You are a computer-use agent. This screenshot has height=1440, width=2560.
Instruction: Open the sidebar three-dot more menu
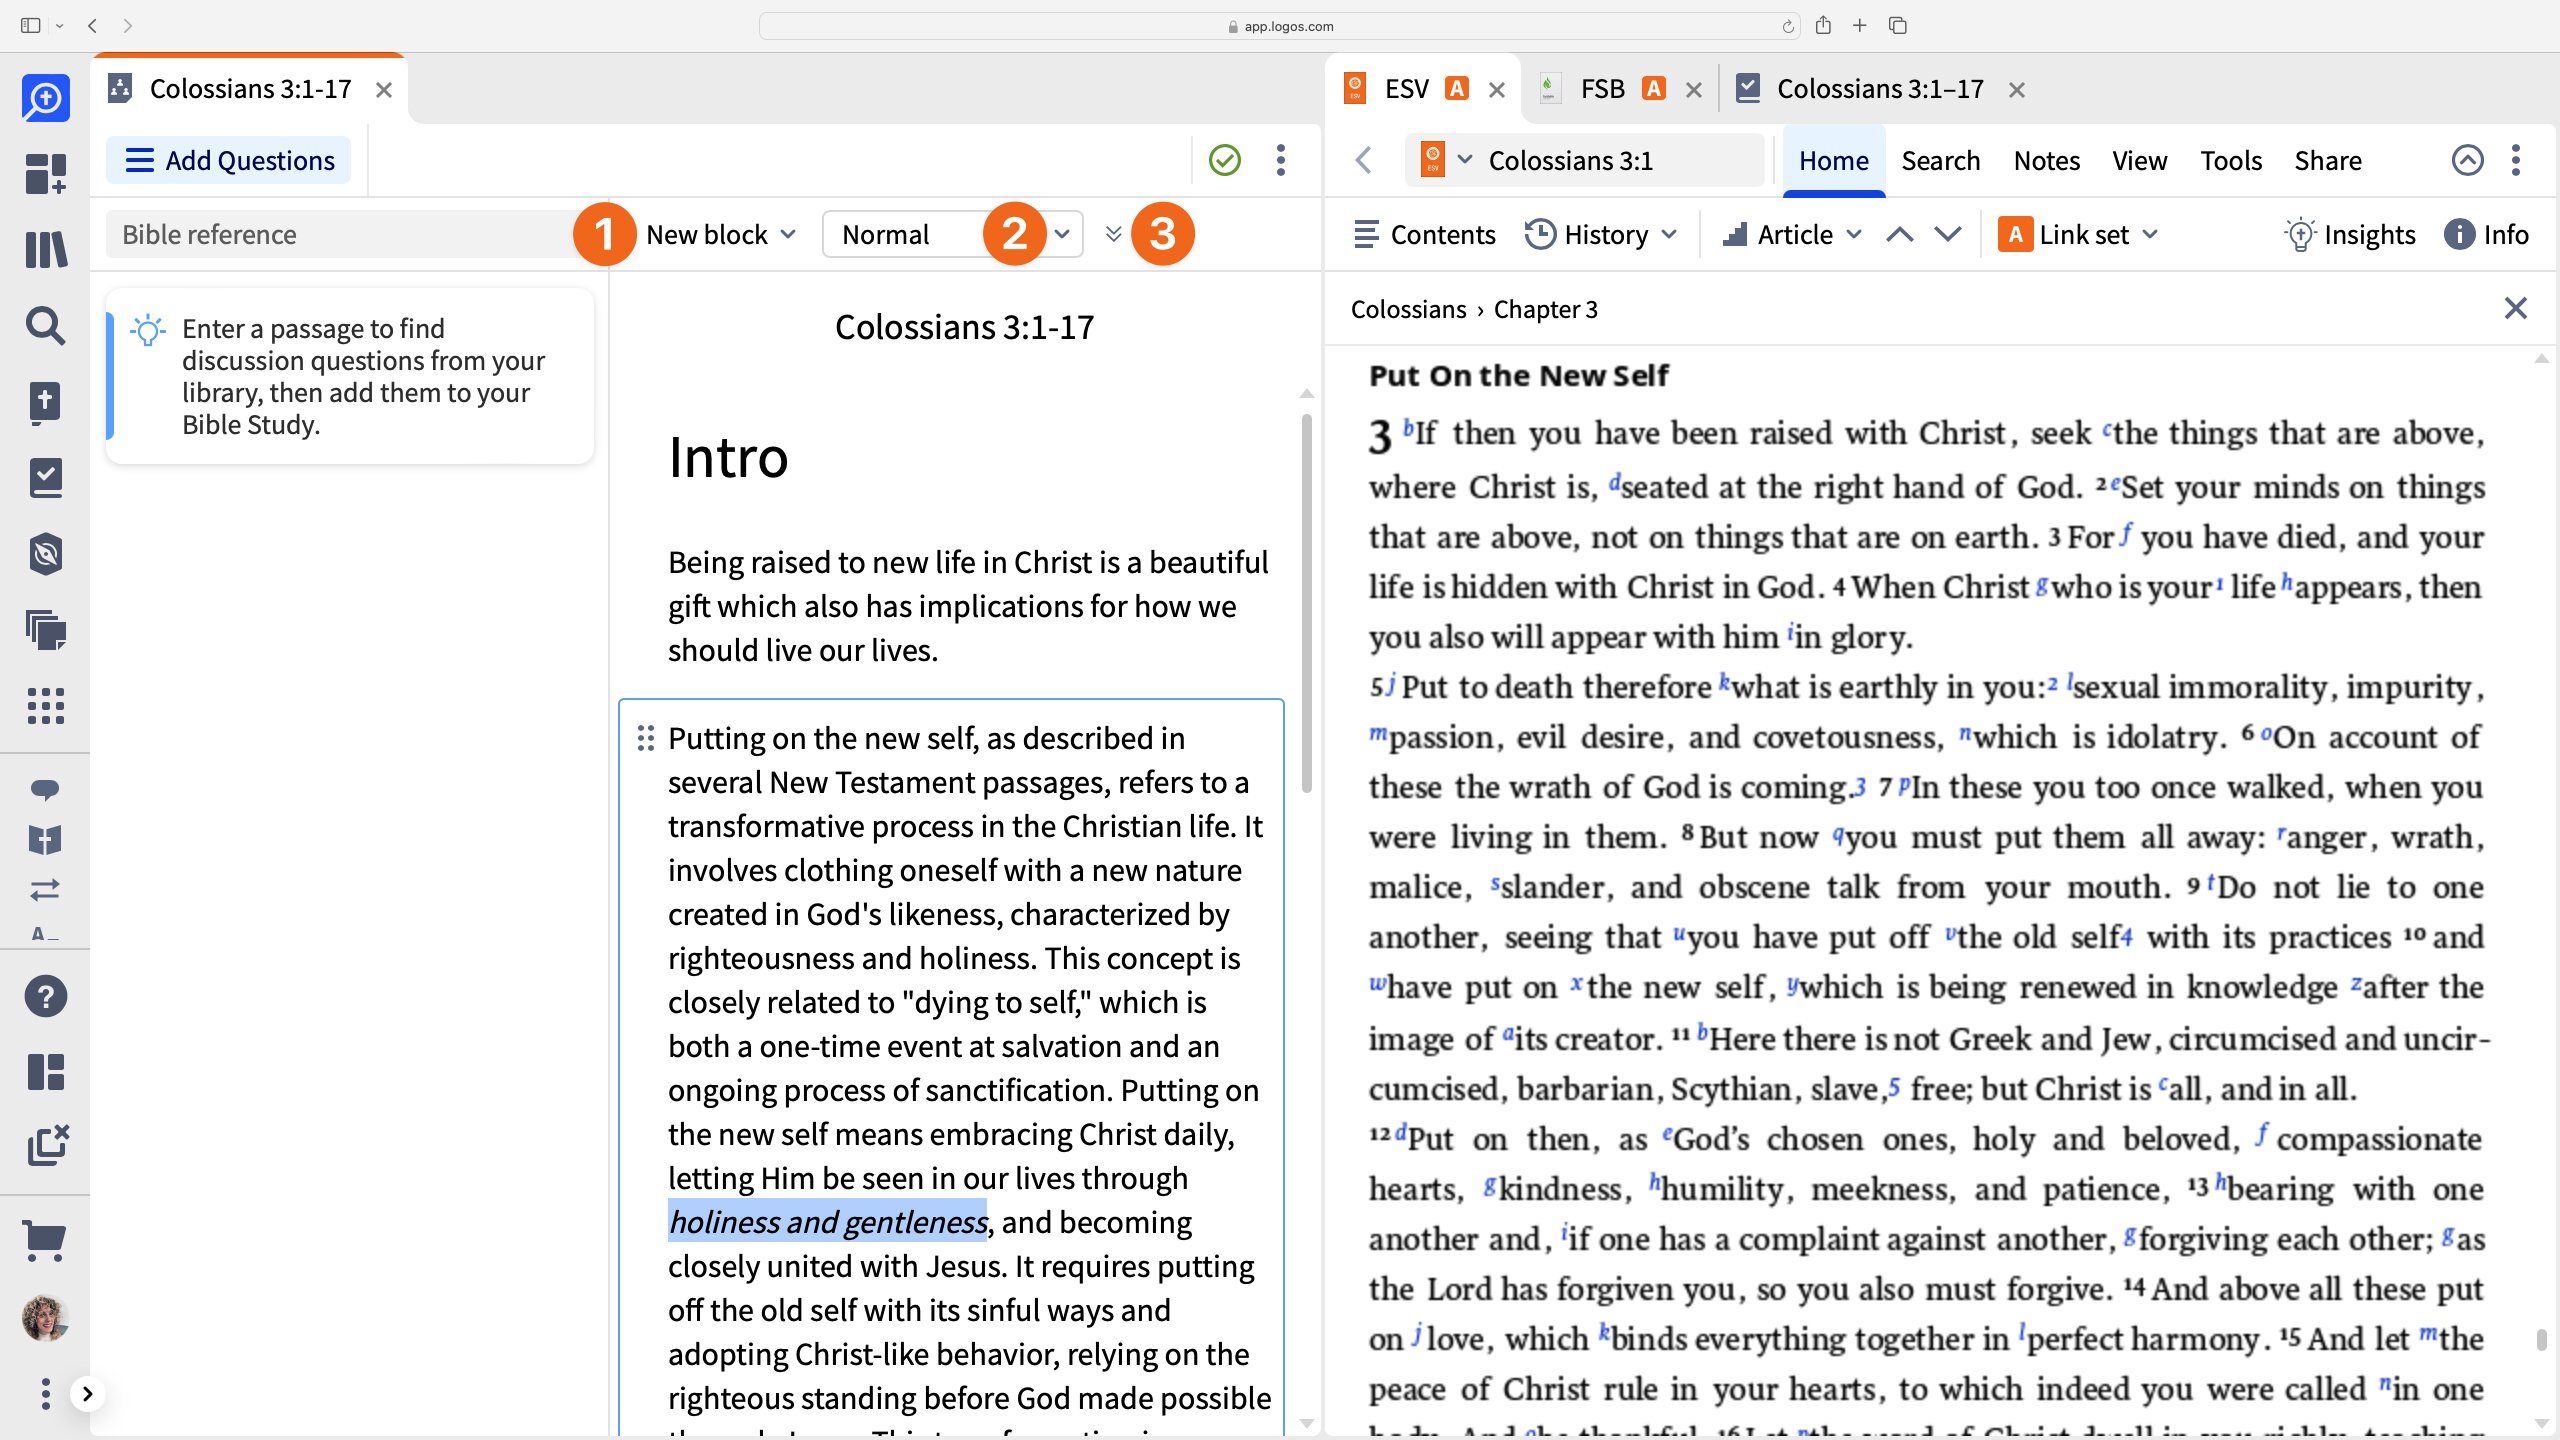coord(45,1394)
